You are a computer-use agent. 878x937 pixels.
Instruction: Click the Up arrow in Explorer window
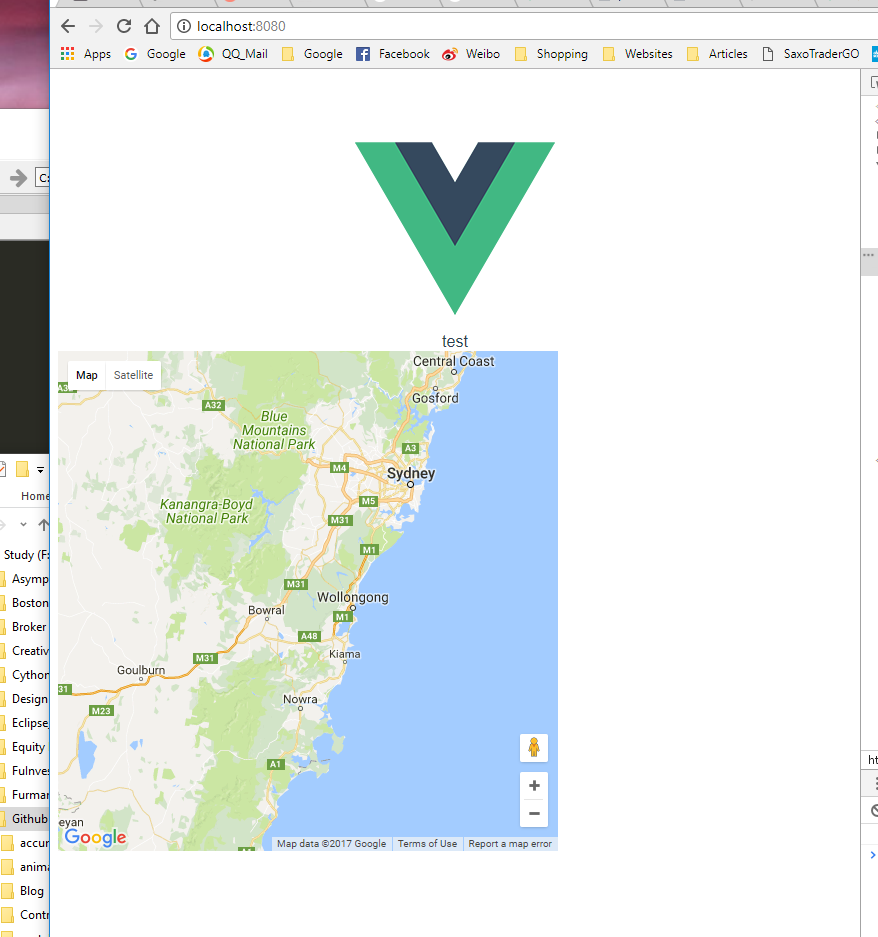pyautogui.click(x=43, y=525)
